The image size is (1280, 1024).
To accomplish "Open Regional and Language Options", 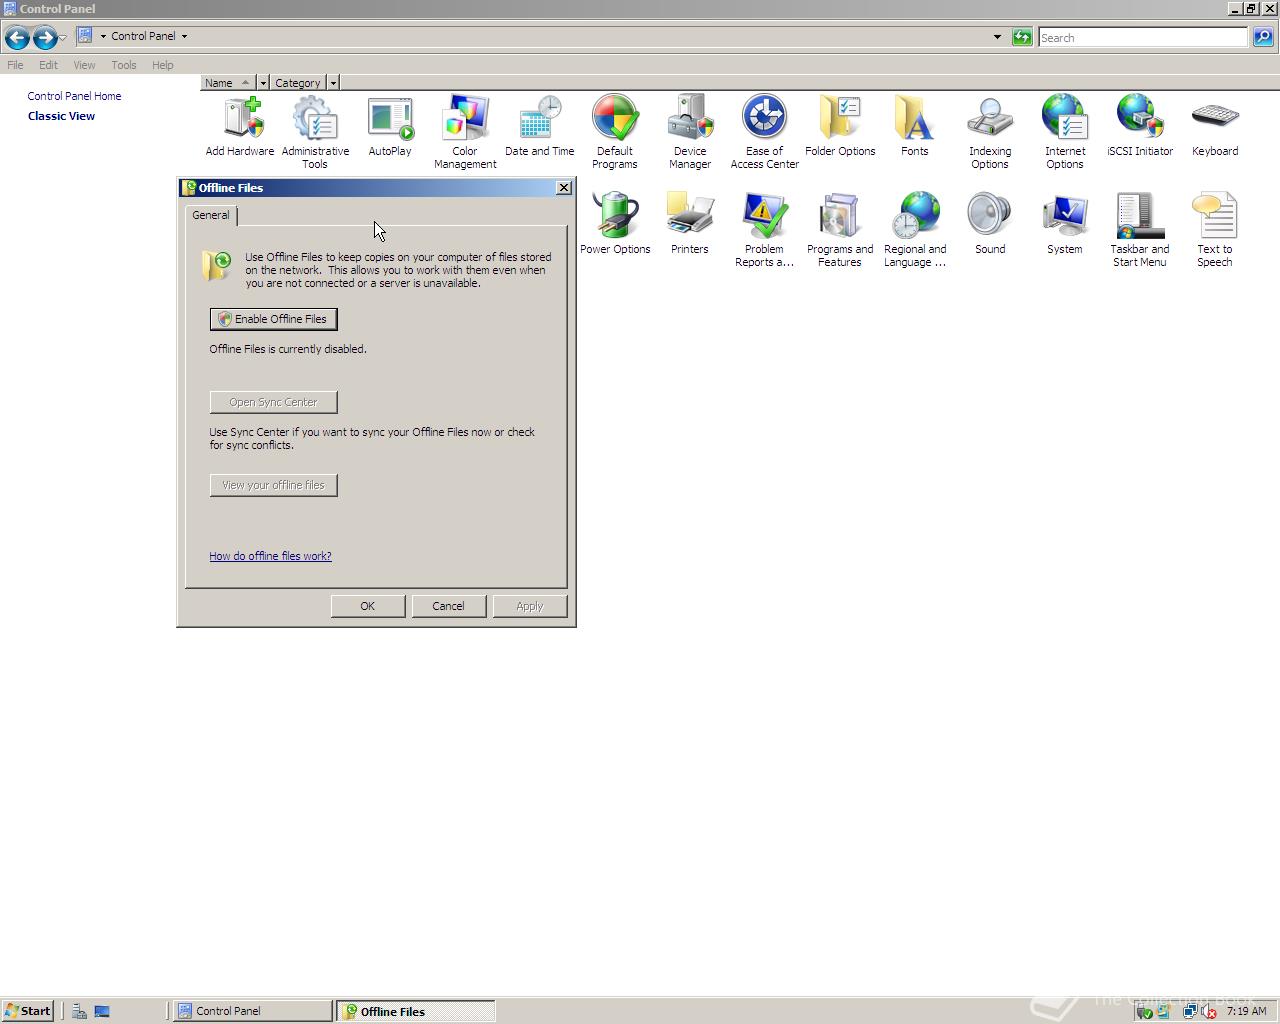I will pyautogui.click(x=915, y=230).
